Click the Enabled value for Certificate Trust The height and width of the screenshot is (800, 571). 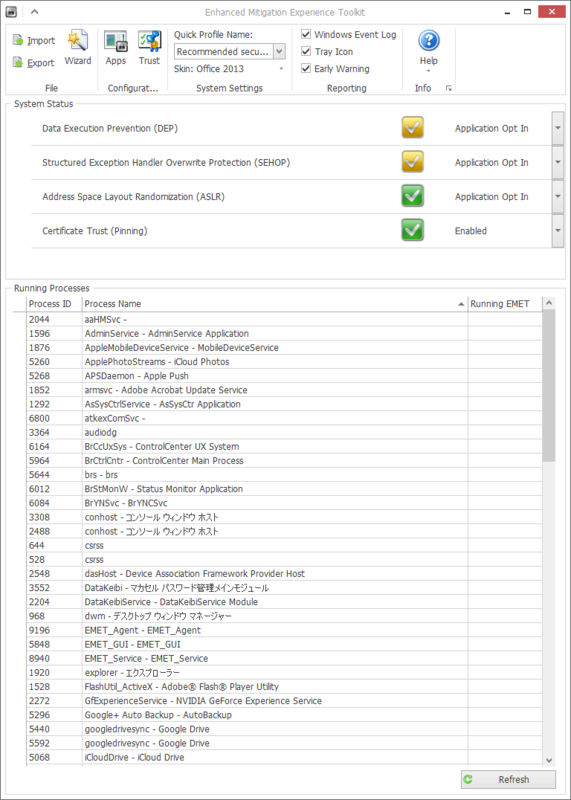pyautogui.click(x=470, y=231)
